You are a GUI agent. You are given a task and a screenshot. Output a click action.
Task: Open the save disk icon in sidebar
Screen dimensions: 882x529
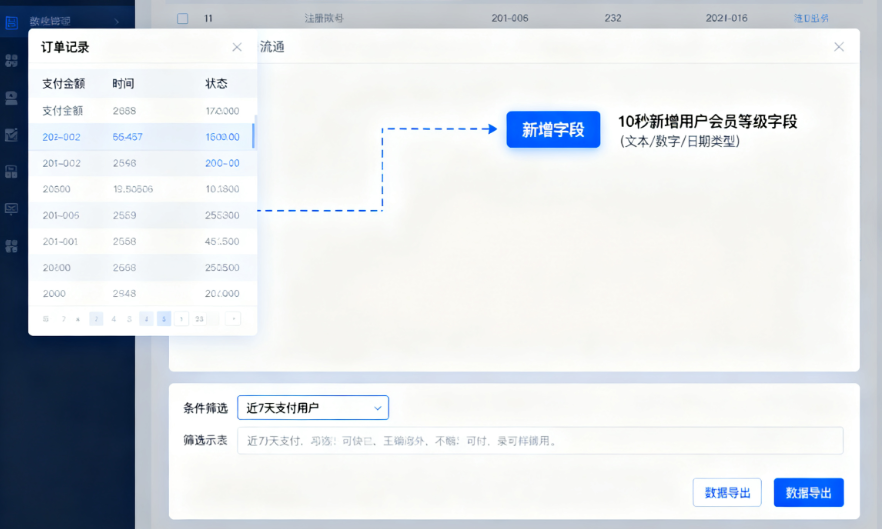click(11, 172)
